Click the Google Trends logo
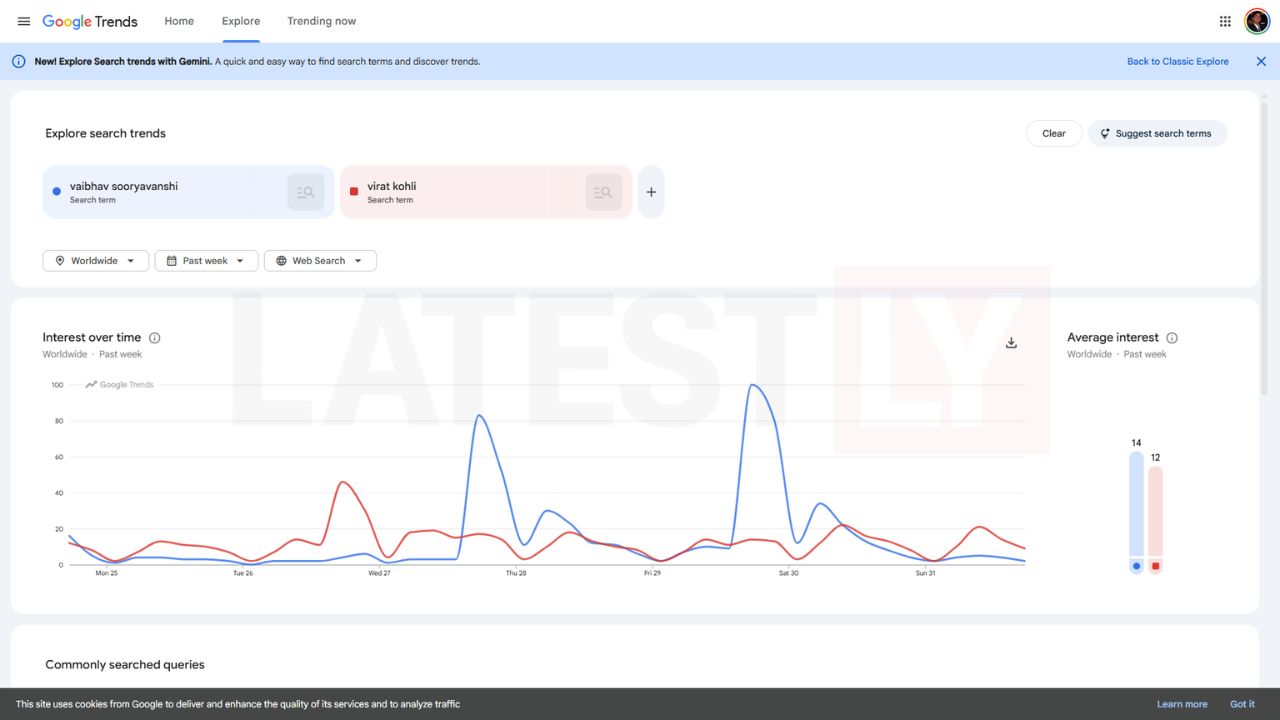Viewport: 1280px width, 720px height. (90, 21)
